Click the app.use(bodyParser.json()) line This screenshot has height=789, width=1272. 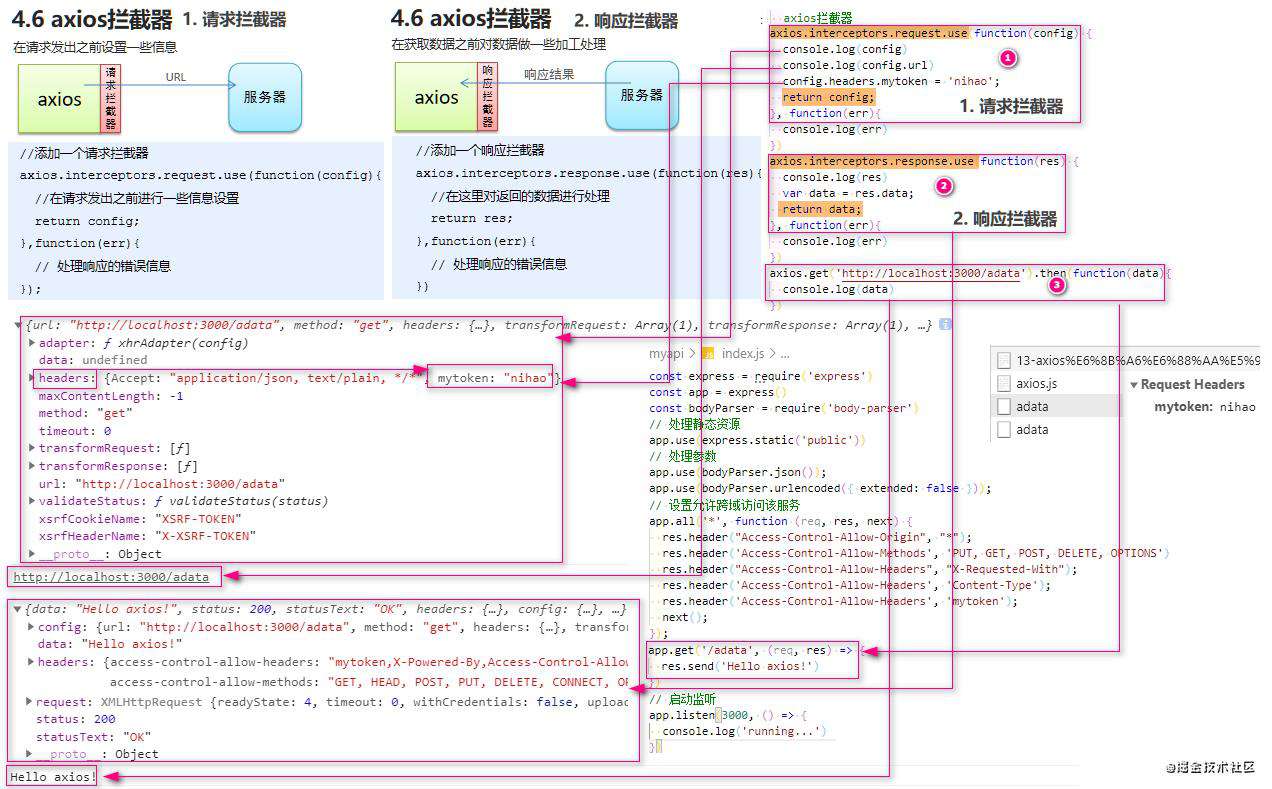coord(738,472)
